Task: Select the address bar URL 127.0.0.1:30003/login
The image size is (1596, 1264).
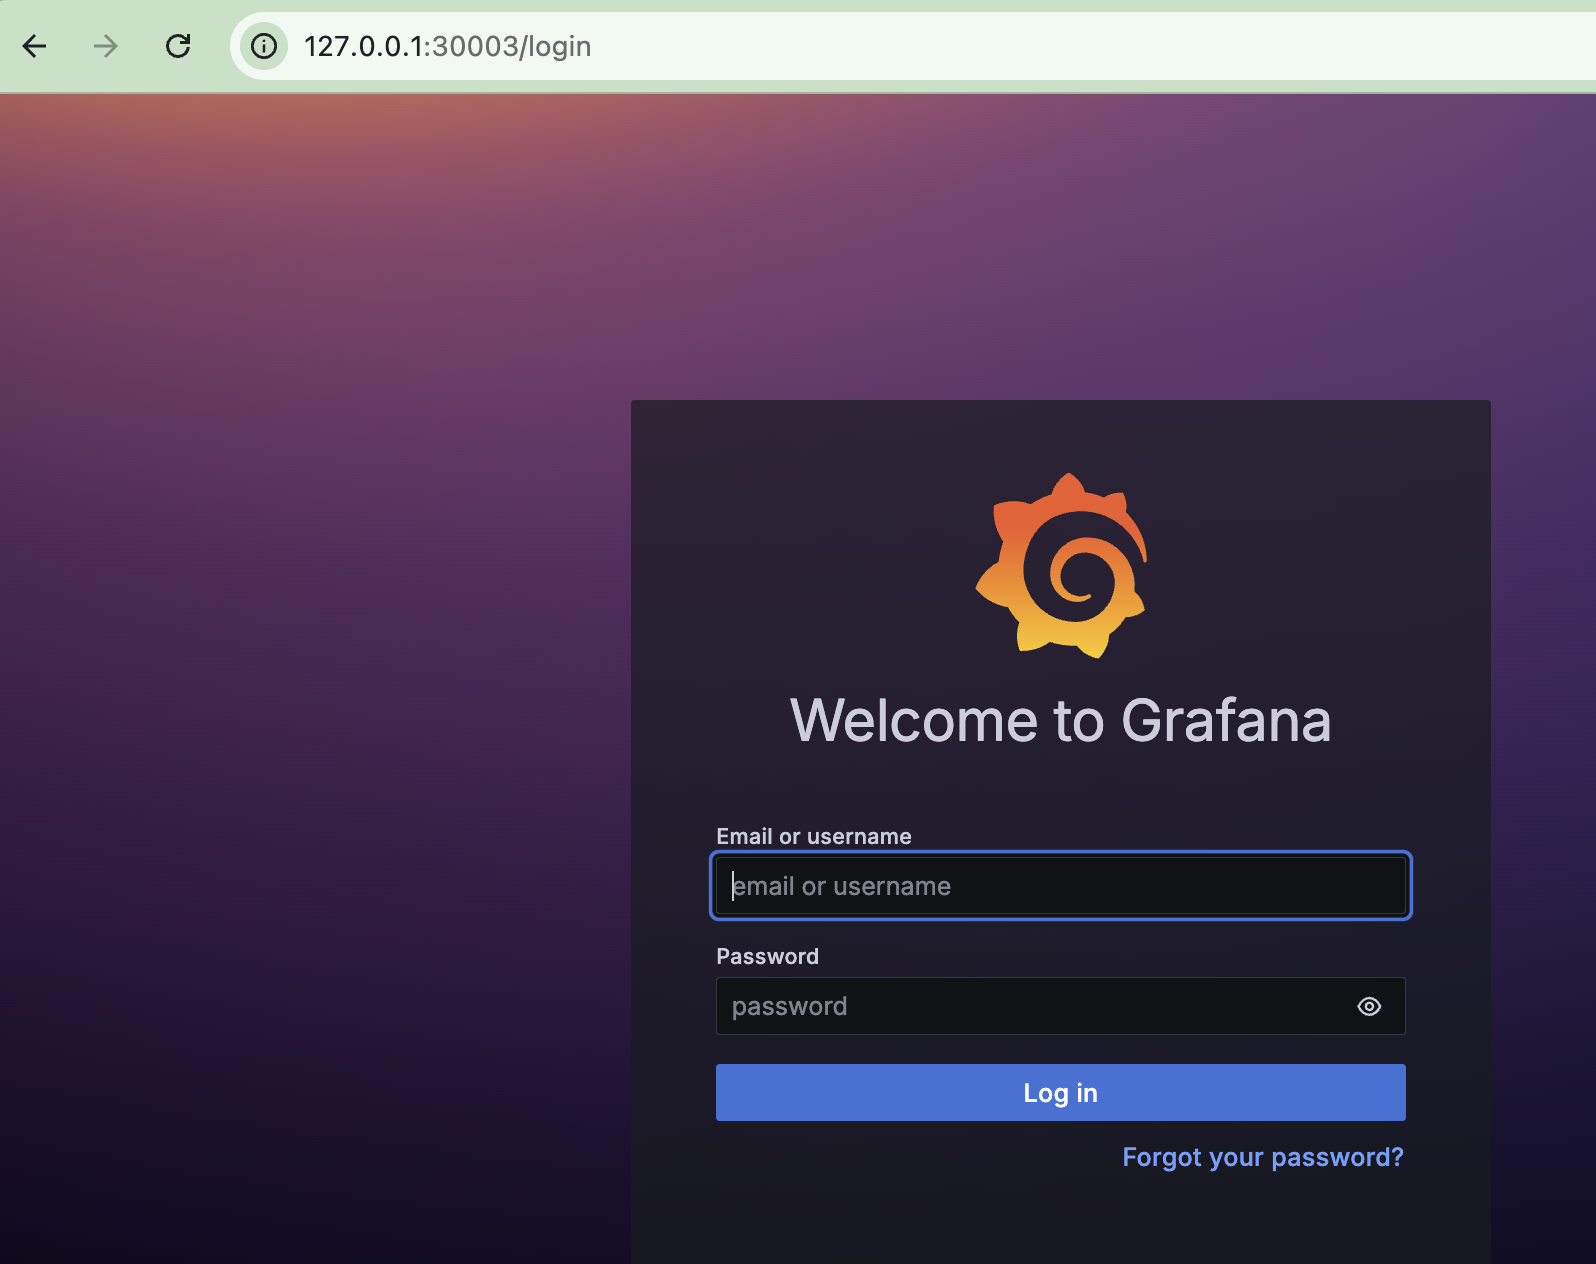Action: pyautogui.click(x=447, y=46)
